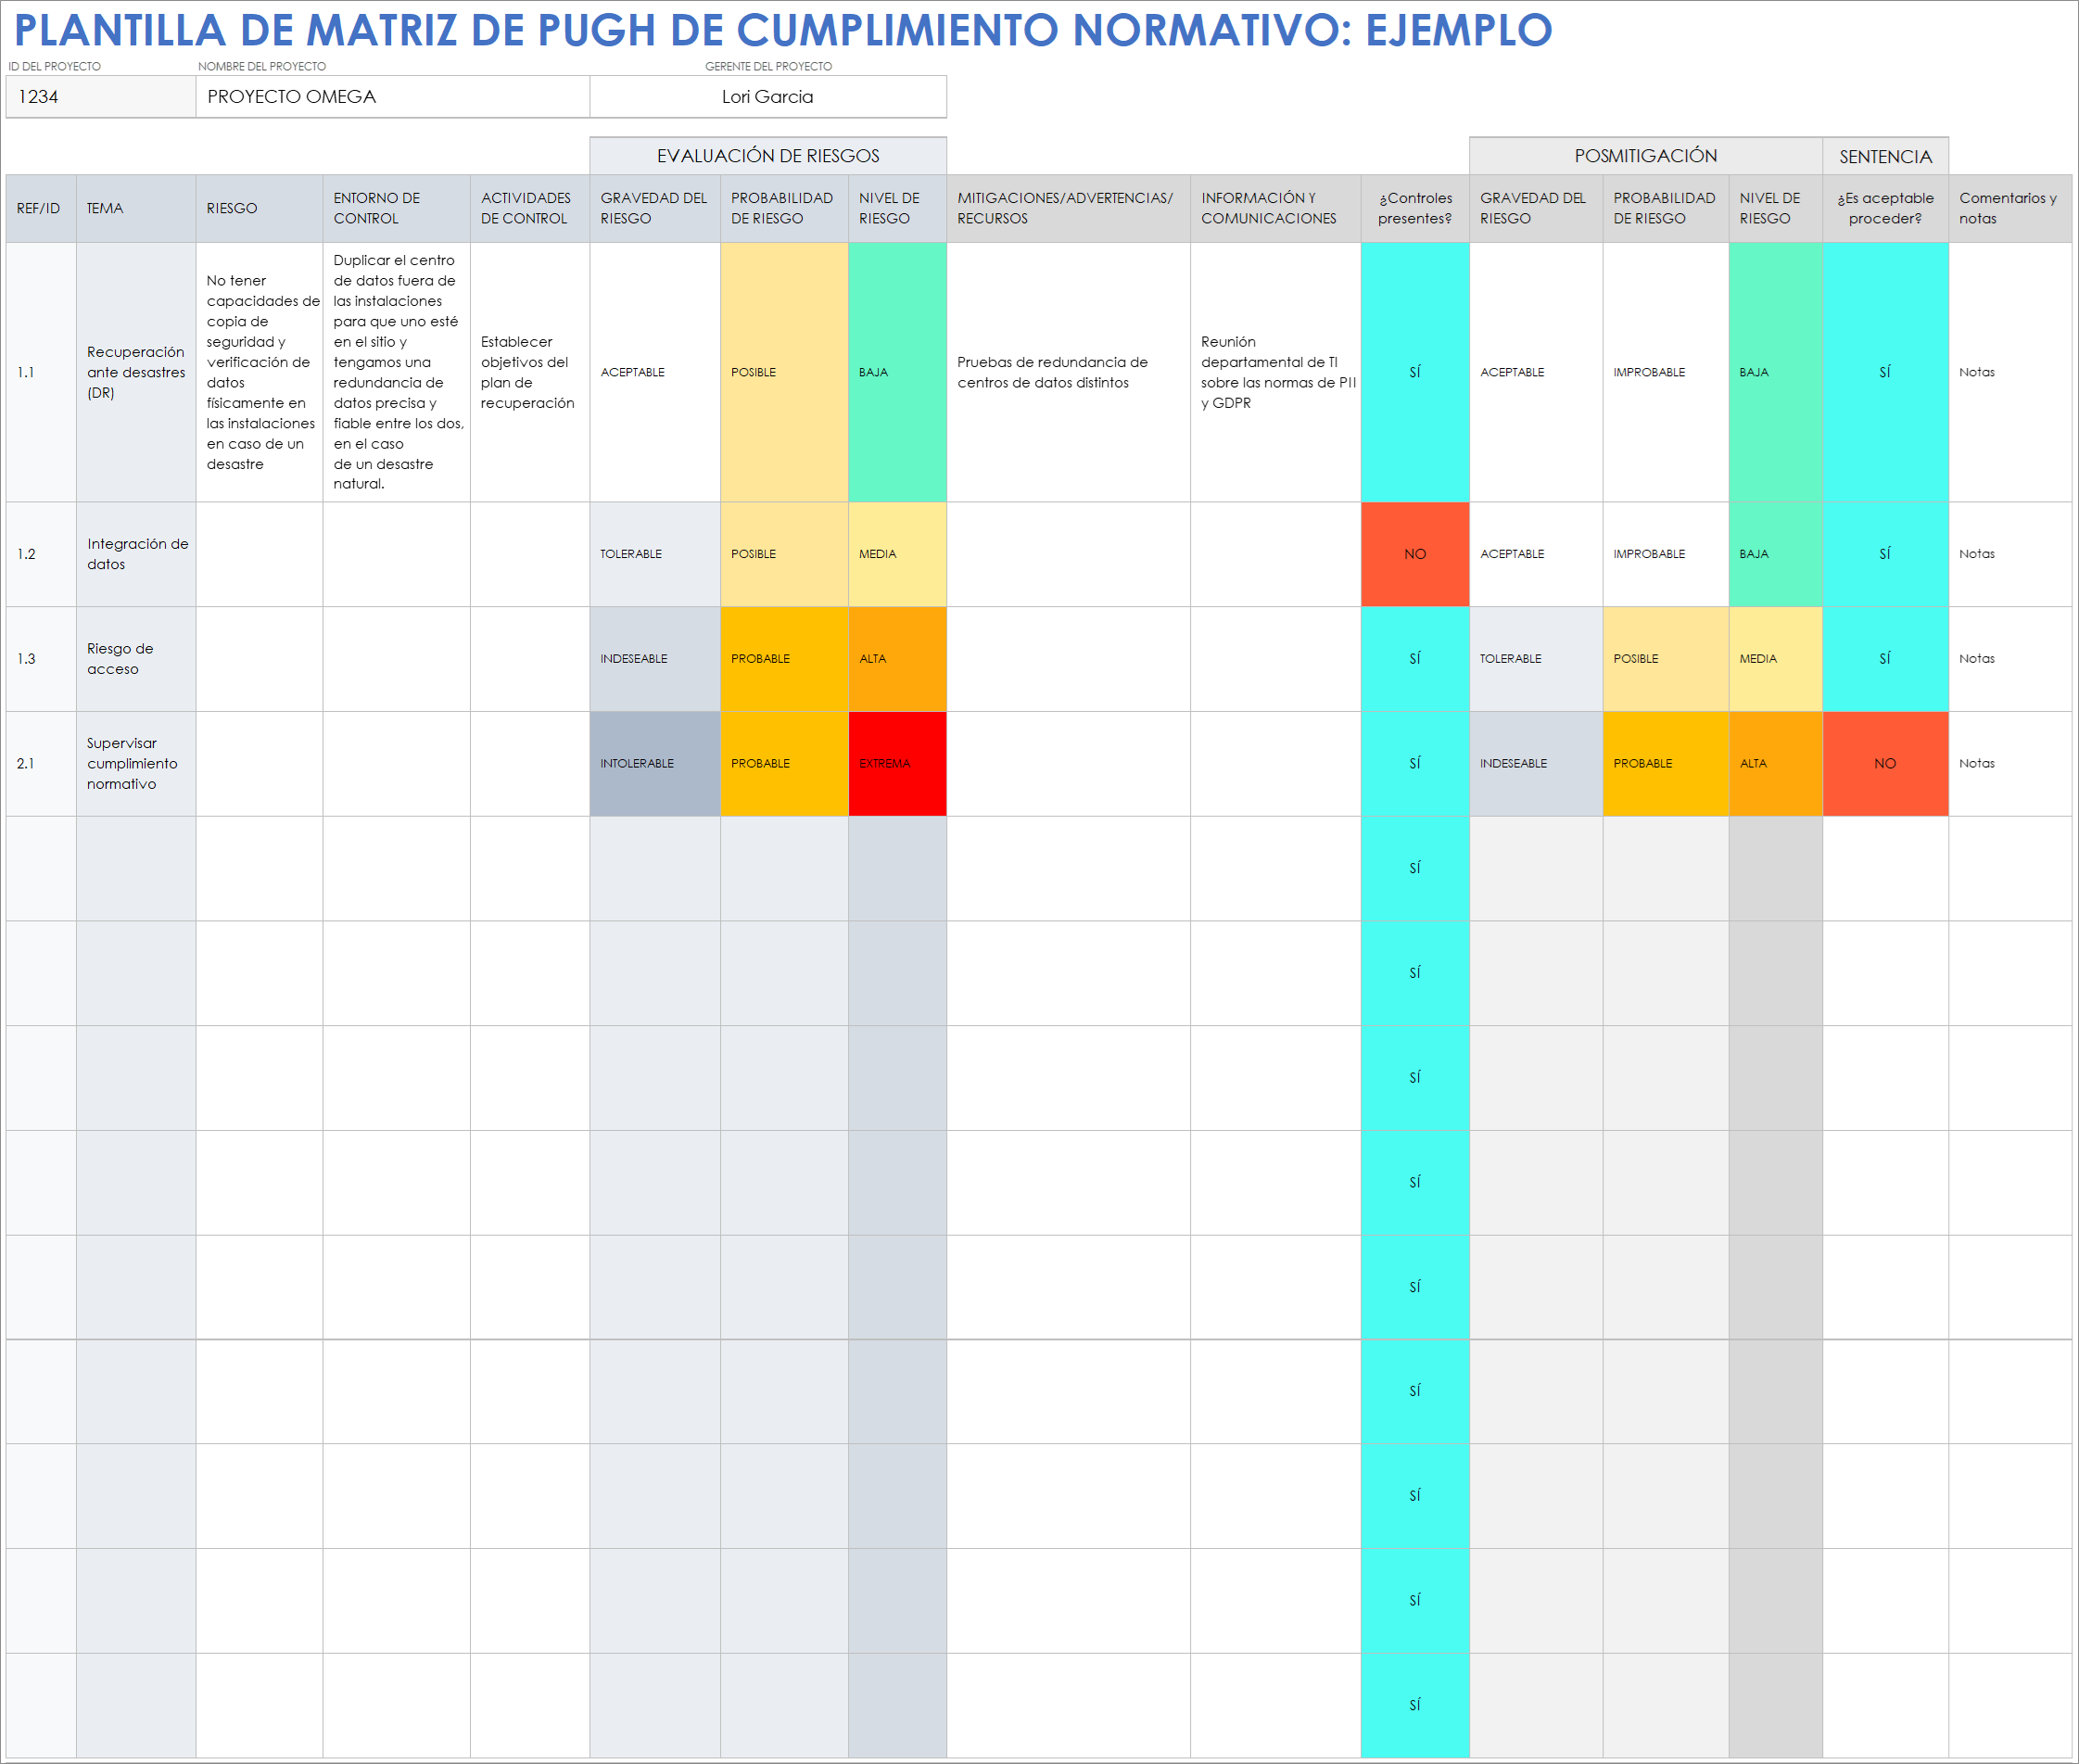Select the Reunión departamental de TI cell

[1275, 372]
